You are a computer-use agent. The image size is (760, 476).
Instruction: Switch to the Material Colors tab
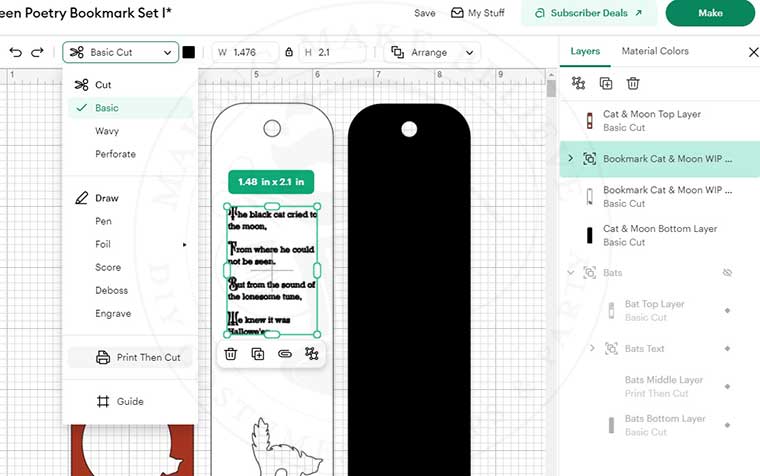654,51
